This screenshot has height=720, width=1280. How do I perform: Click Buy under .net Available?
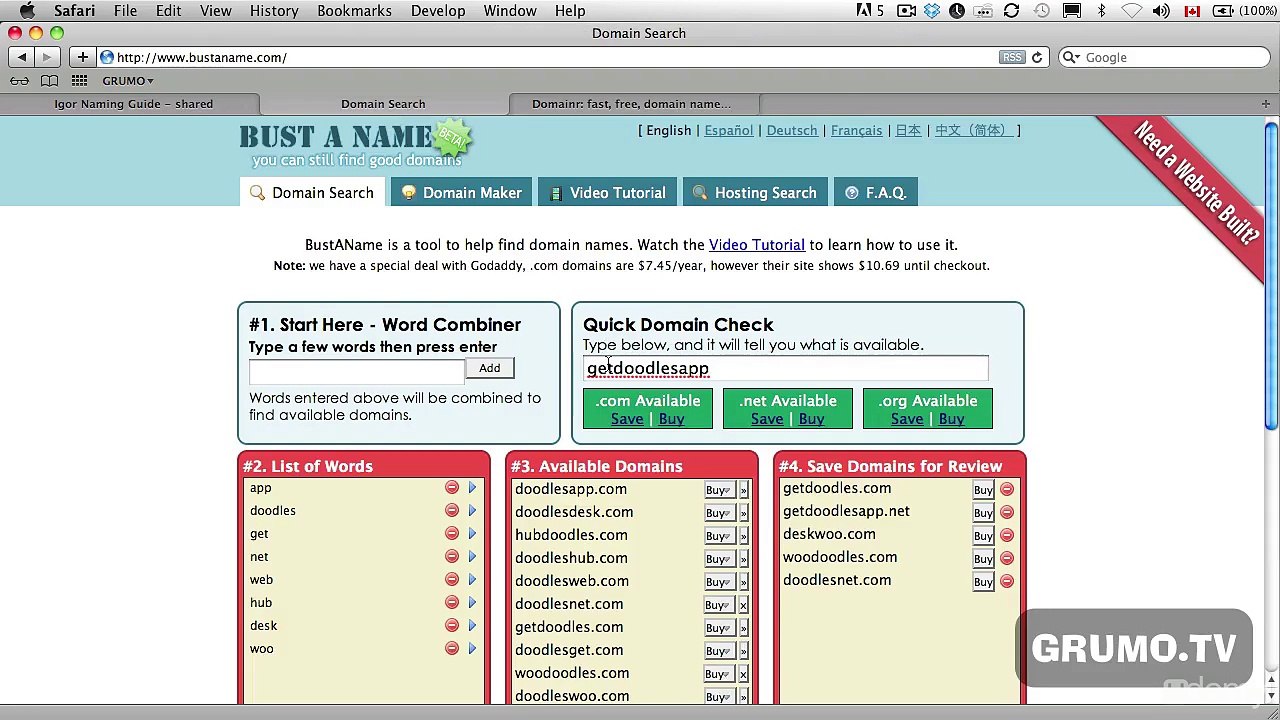[x=811, y=419]
